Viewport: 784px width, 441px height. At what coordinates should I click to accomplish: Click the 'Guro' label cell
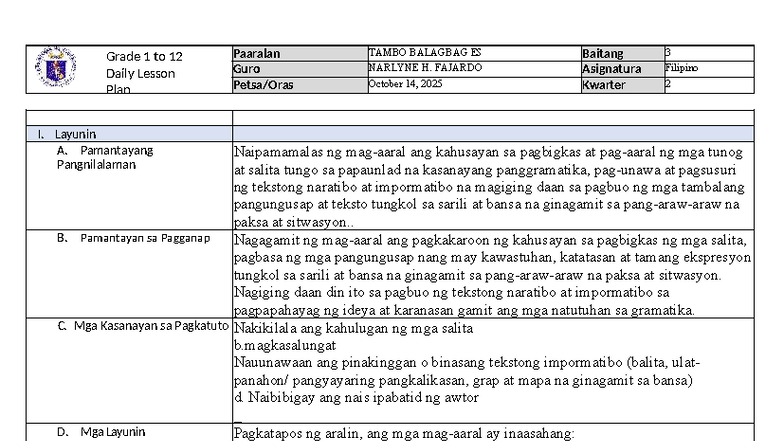click(300, 69)
